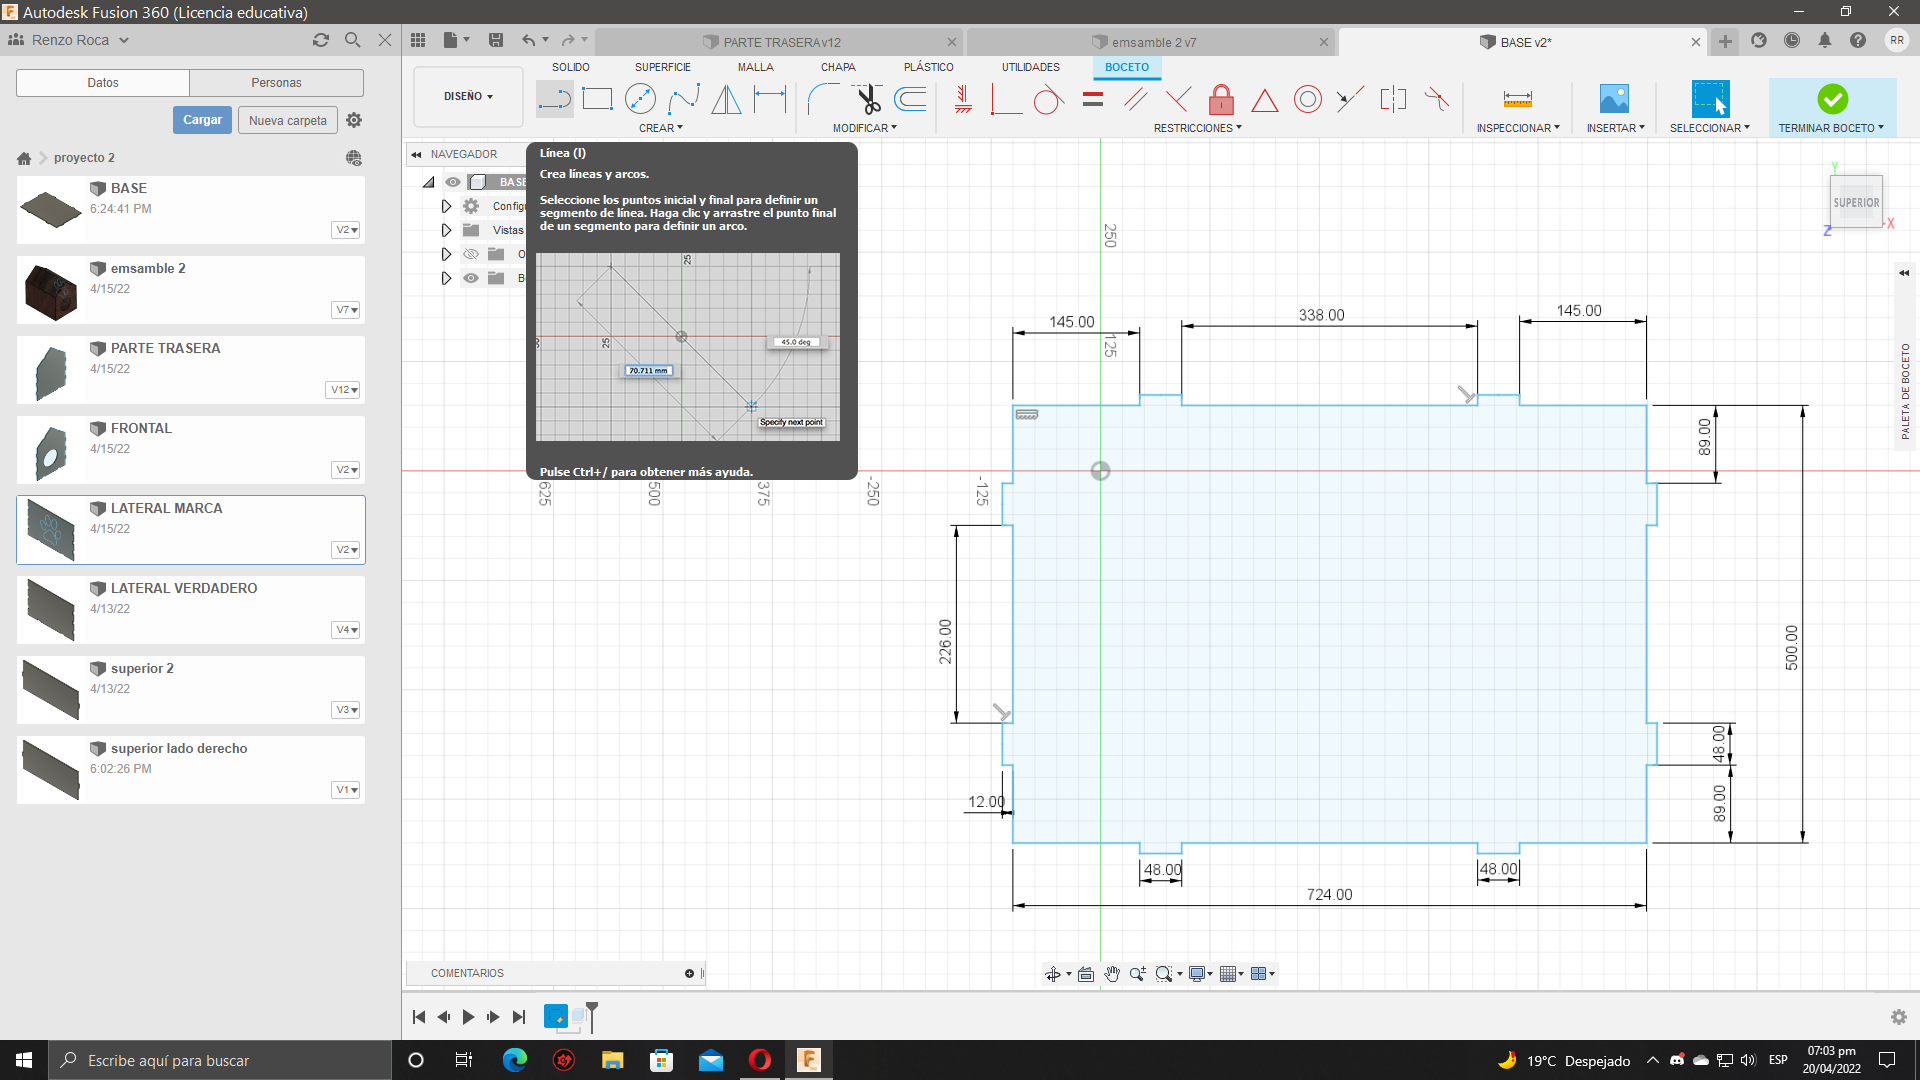Open Opera browser from taskbar
This screenshot has height=1080, width=1920.
click(x=759, y=1060)
